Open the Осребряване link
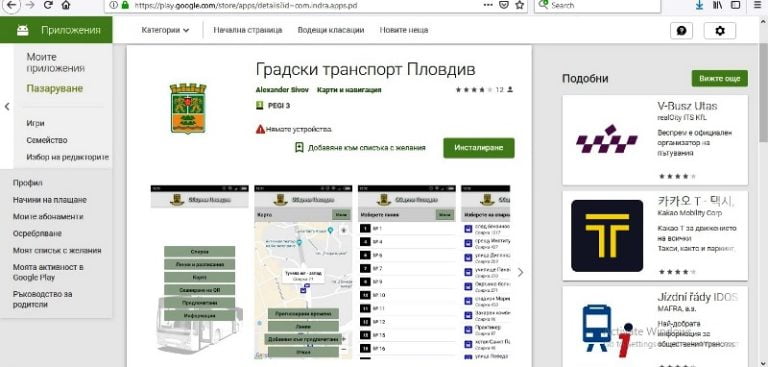Viewport: 768px width, 367px height. 37,234
